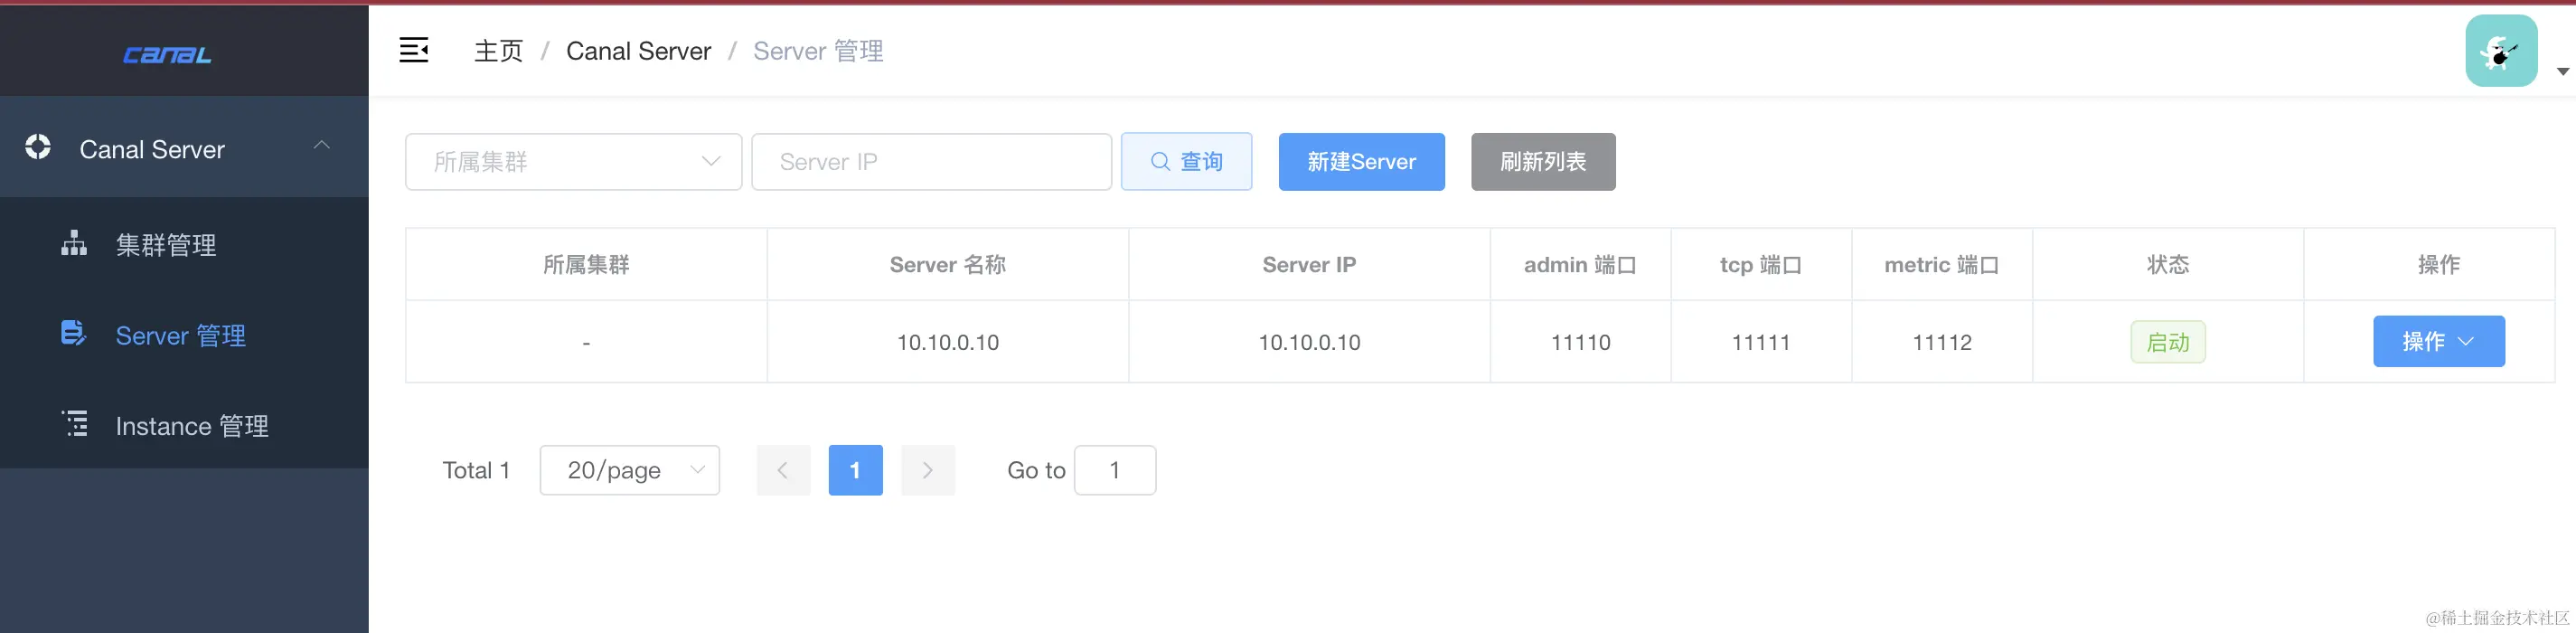Click the metric port value 11112
Image resolution: width=2576 pixels, height=633 pixels.
coord(1942,342)
